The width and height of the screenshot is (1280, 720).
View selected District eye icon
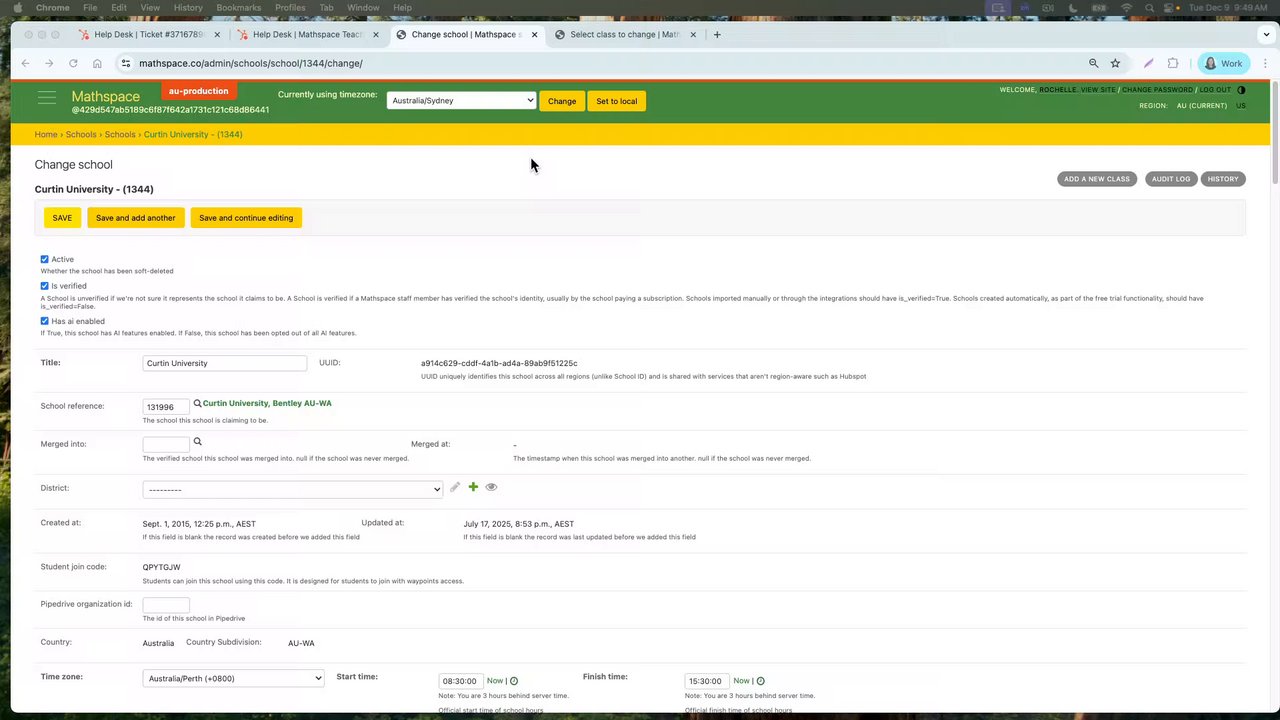[491, 487]
